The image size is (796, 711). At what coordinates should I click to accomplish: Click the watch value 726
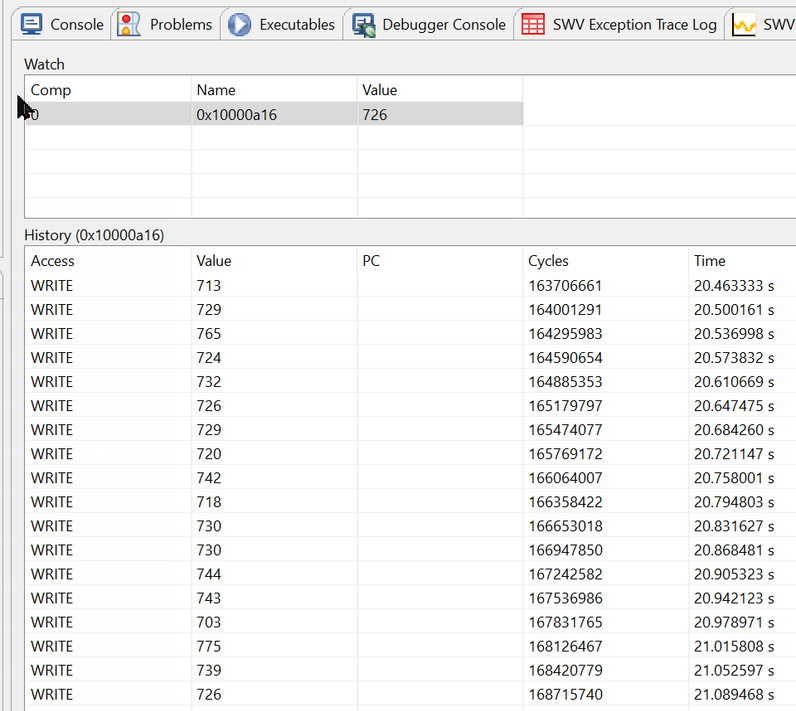tap(375, 115)
